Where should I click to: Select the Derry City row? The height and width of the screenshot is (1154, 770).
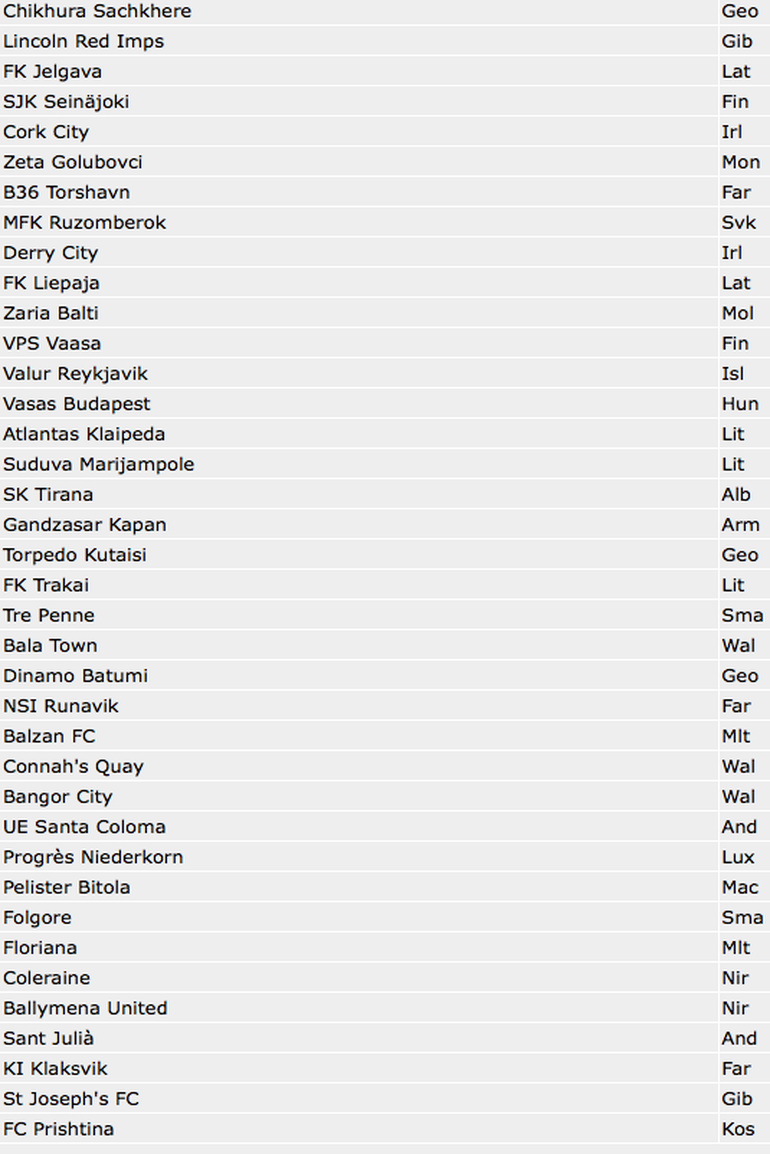tap(50, 252)
